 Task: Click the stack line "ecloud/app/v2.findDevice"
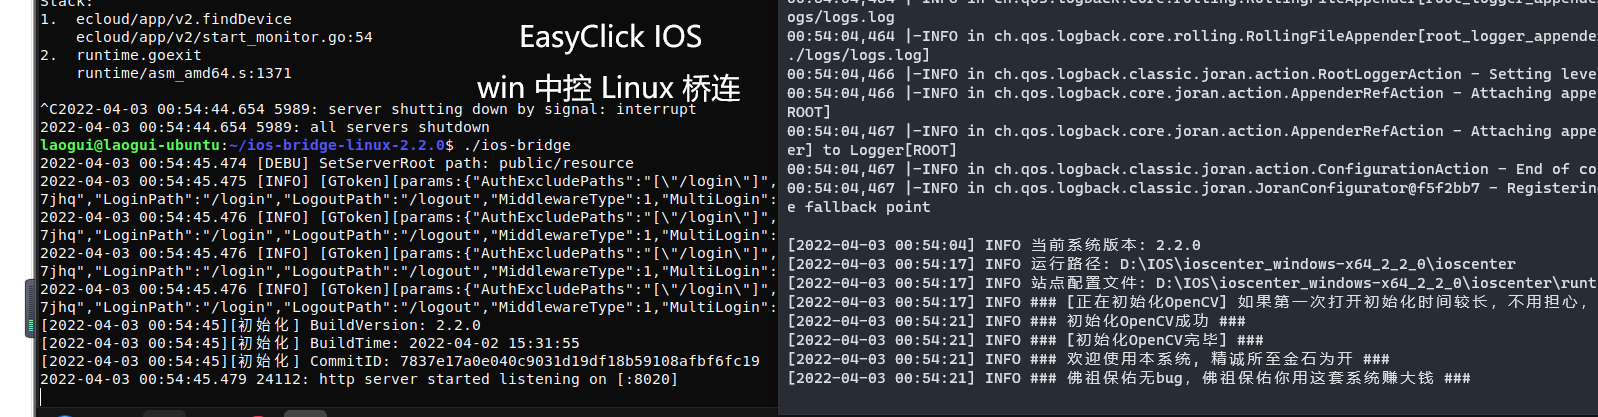184,19
